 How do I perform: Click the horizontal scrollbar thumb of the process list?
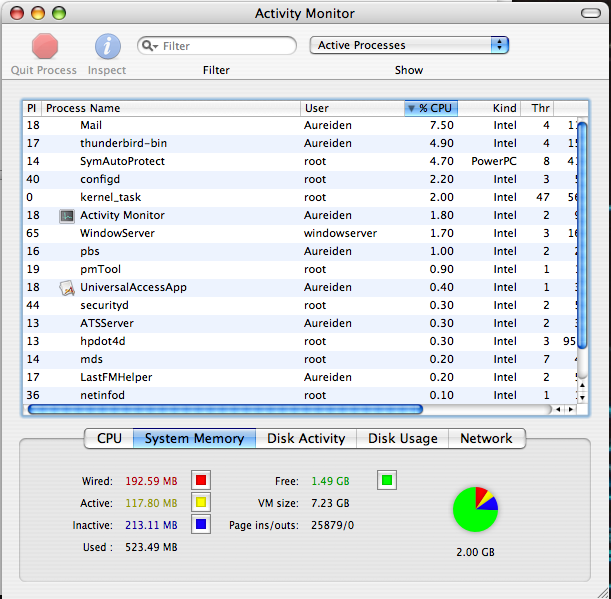point(225,409)
